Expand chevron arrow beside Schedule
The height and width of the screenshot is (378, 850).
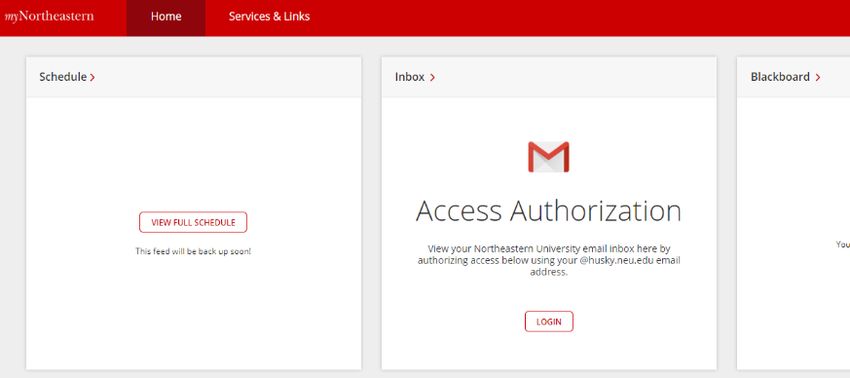point(93,78)
